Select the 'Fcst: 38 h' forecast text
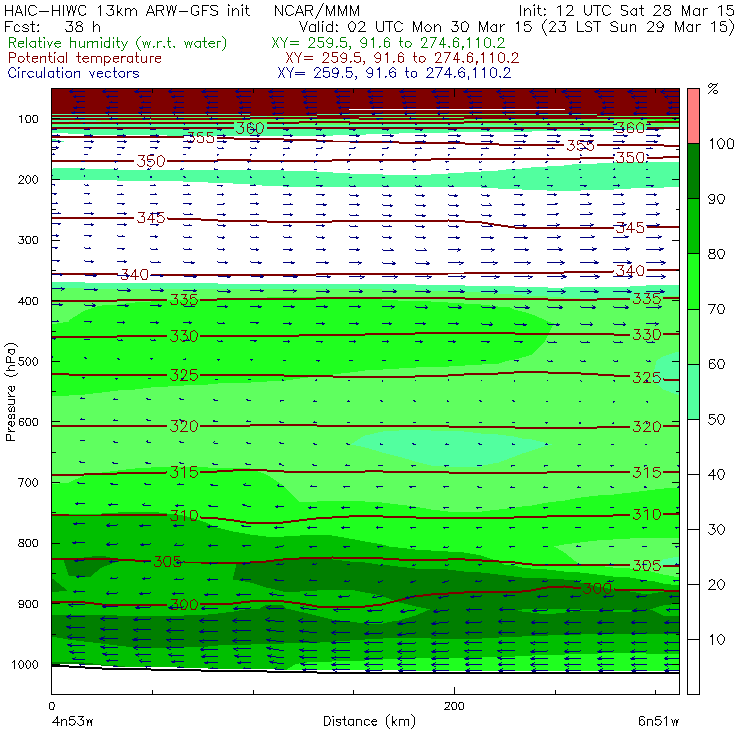This screenshot has height=740, width=740. tap(52, 27)
